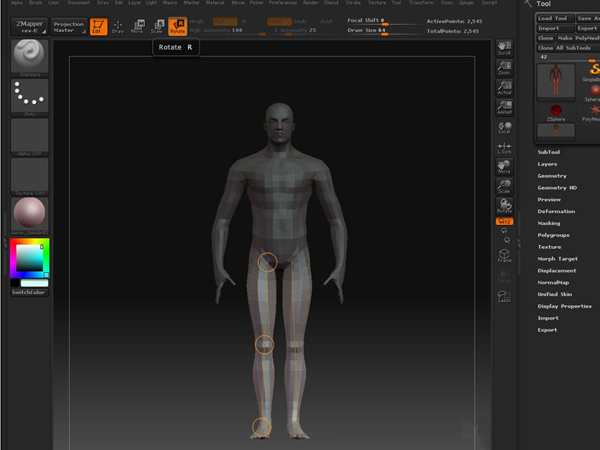Click the Zoom canvas icon on right shelf
Viewport: 600px width, 450px height.
click(504, 68)
